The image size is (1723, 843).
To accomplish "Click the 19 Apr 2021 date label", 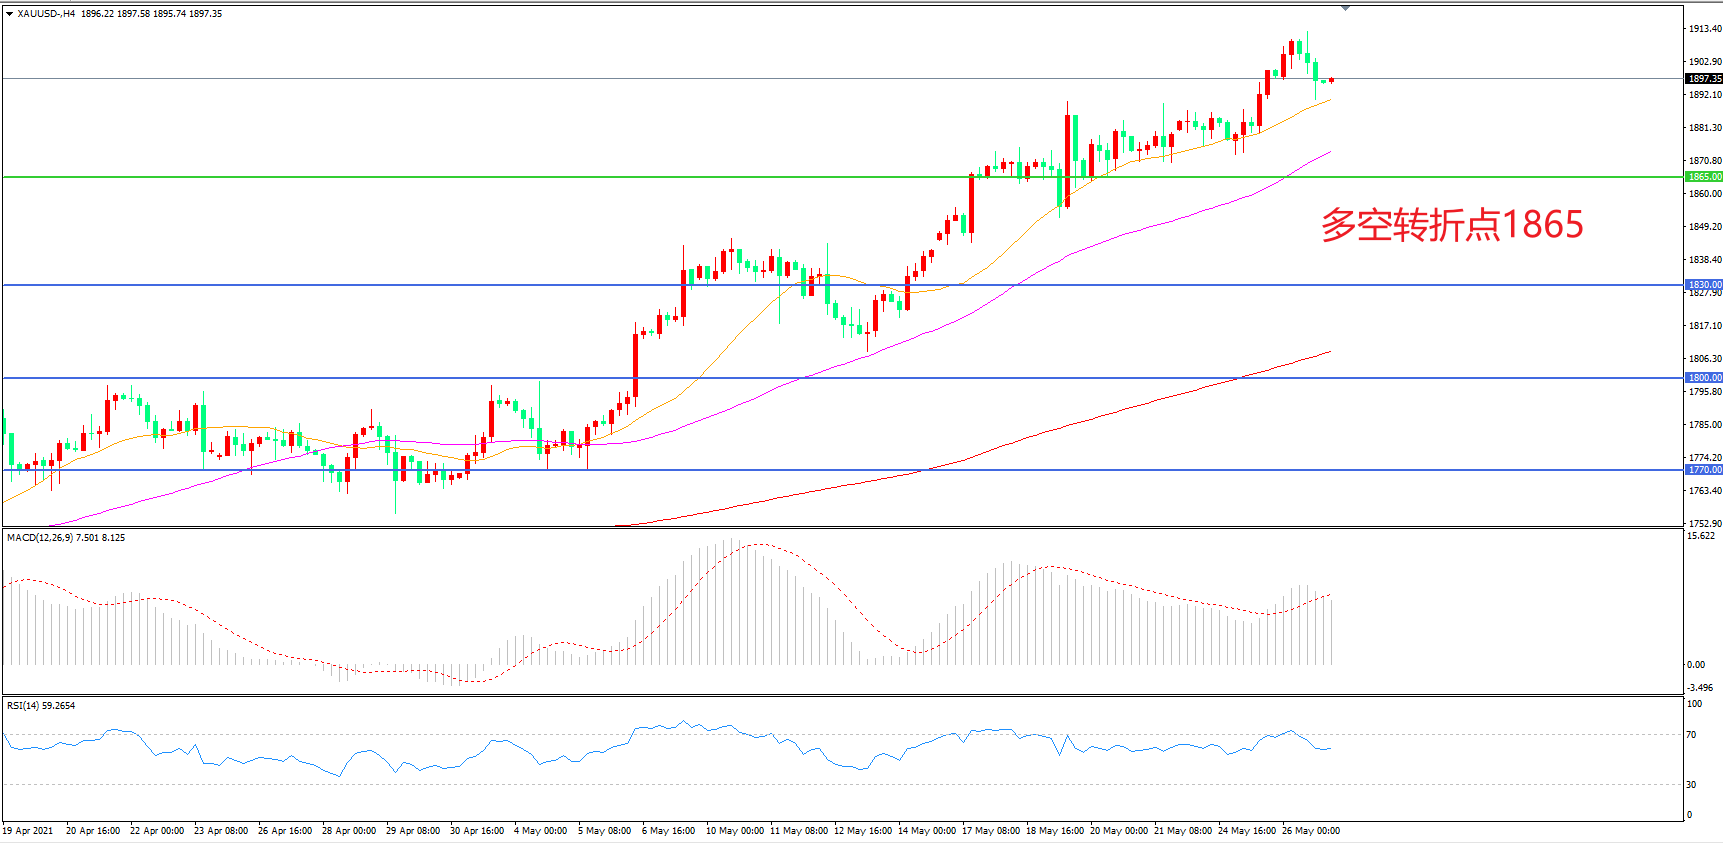I will click(x=29, y=831).
